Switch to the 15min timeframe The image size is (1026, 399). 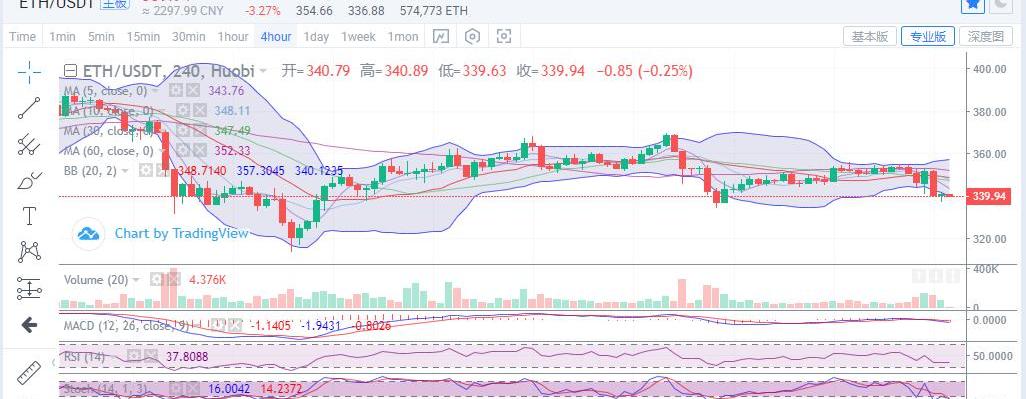click(x=143, y=37)
